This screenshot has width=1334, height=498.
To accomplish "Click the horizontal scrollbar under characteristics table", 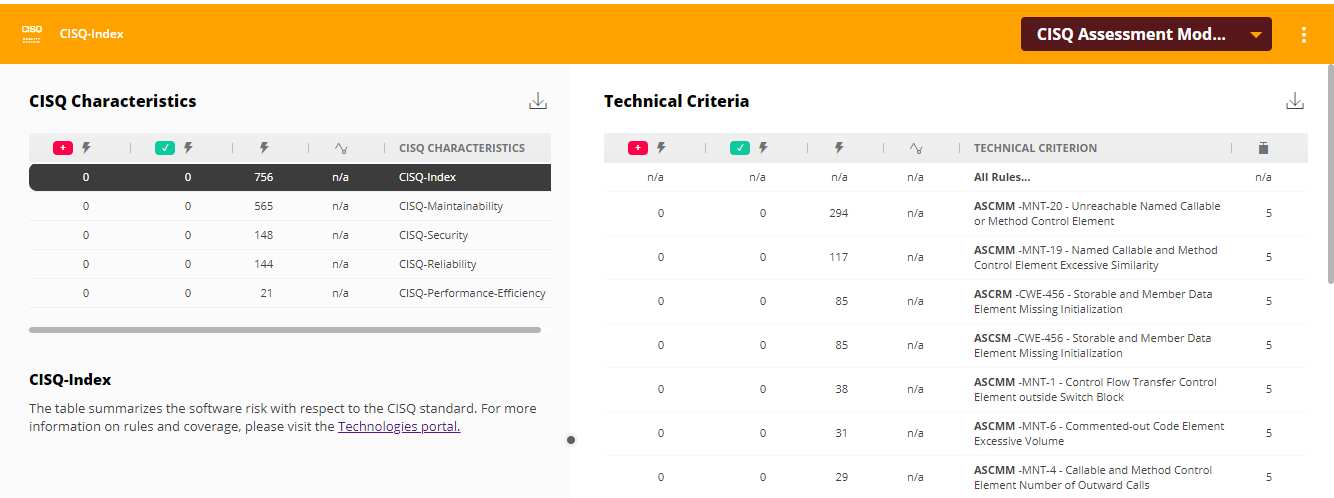I will [x=285, y=329].
